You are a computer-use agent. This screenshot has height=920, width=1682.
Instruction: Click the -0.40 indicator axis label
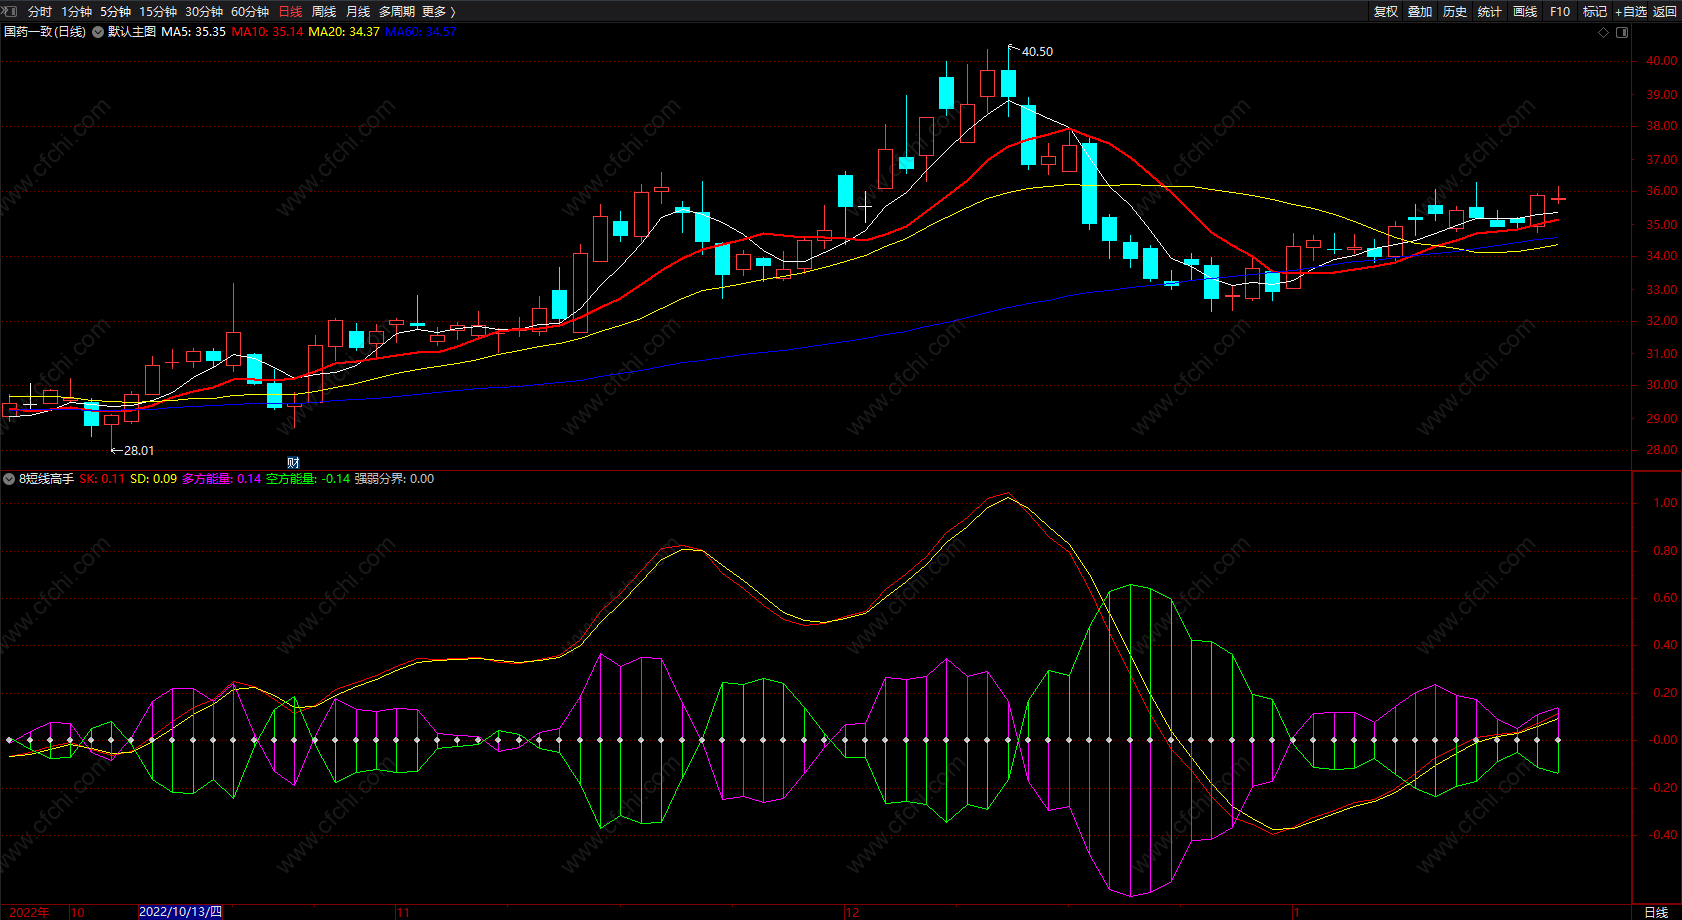point(1663,835)
